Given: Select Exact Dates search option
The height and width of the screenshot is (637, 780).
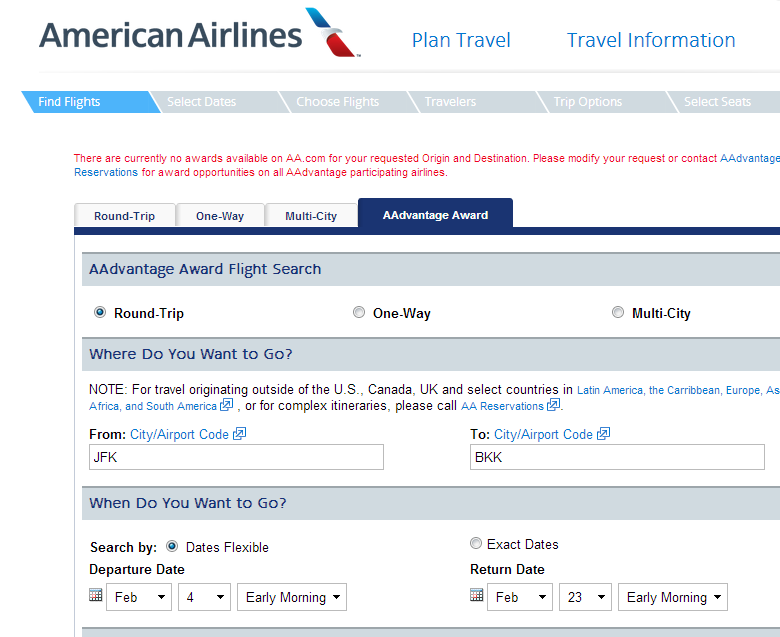Looking at the screenshot, I should 476,544.
